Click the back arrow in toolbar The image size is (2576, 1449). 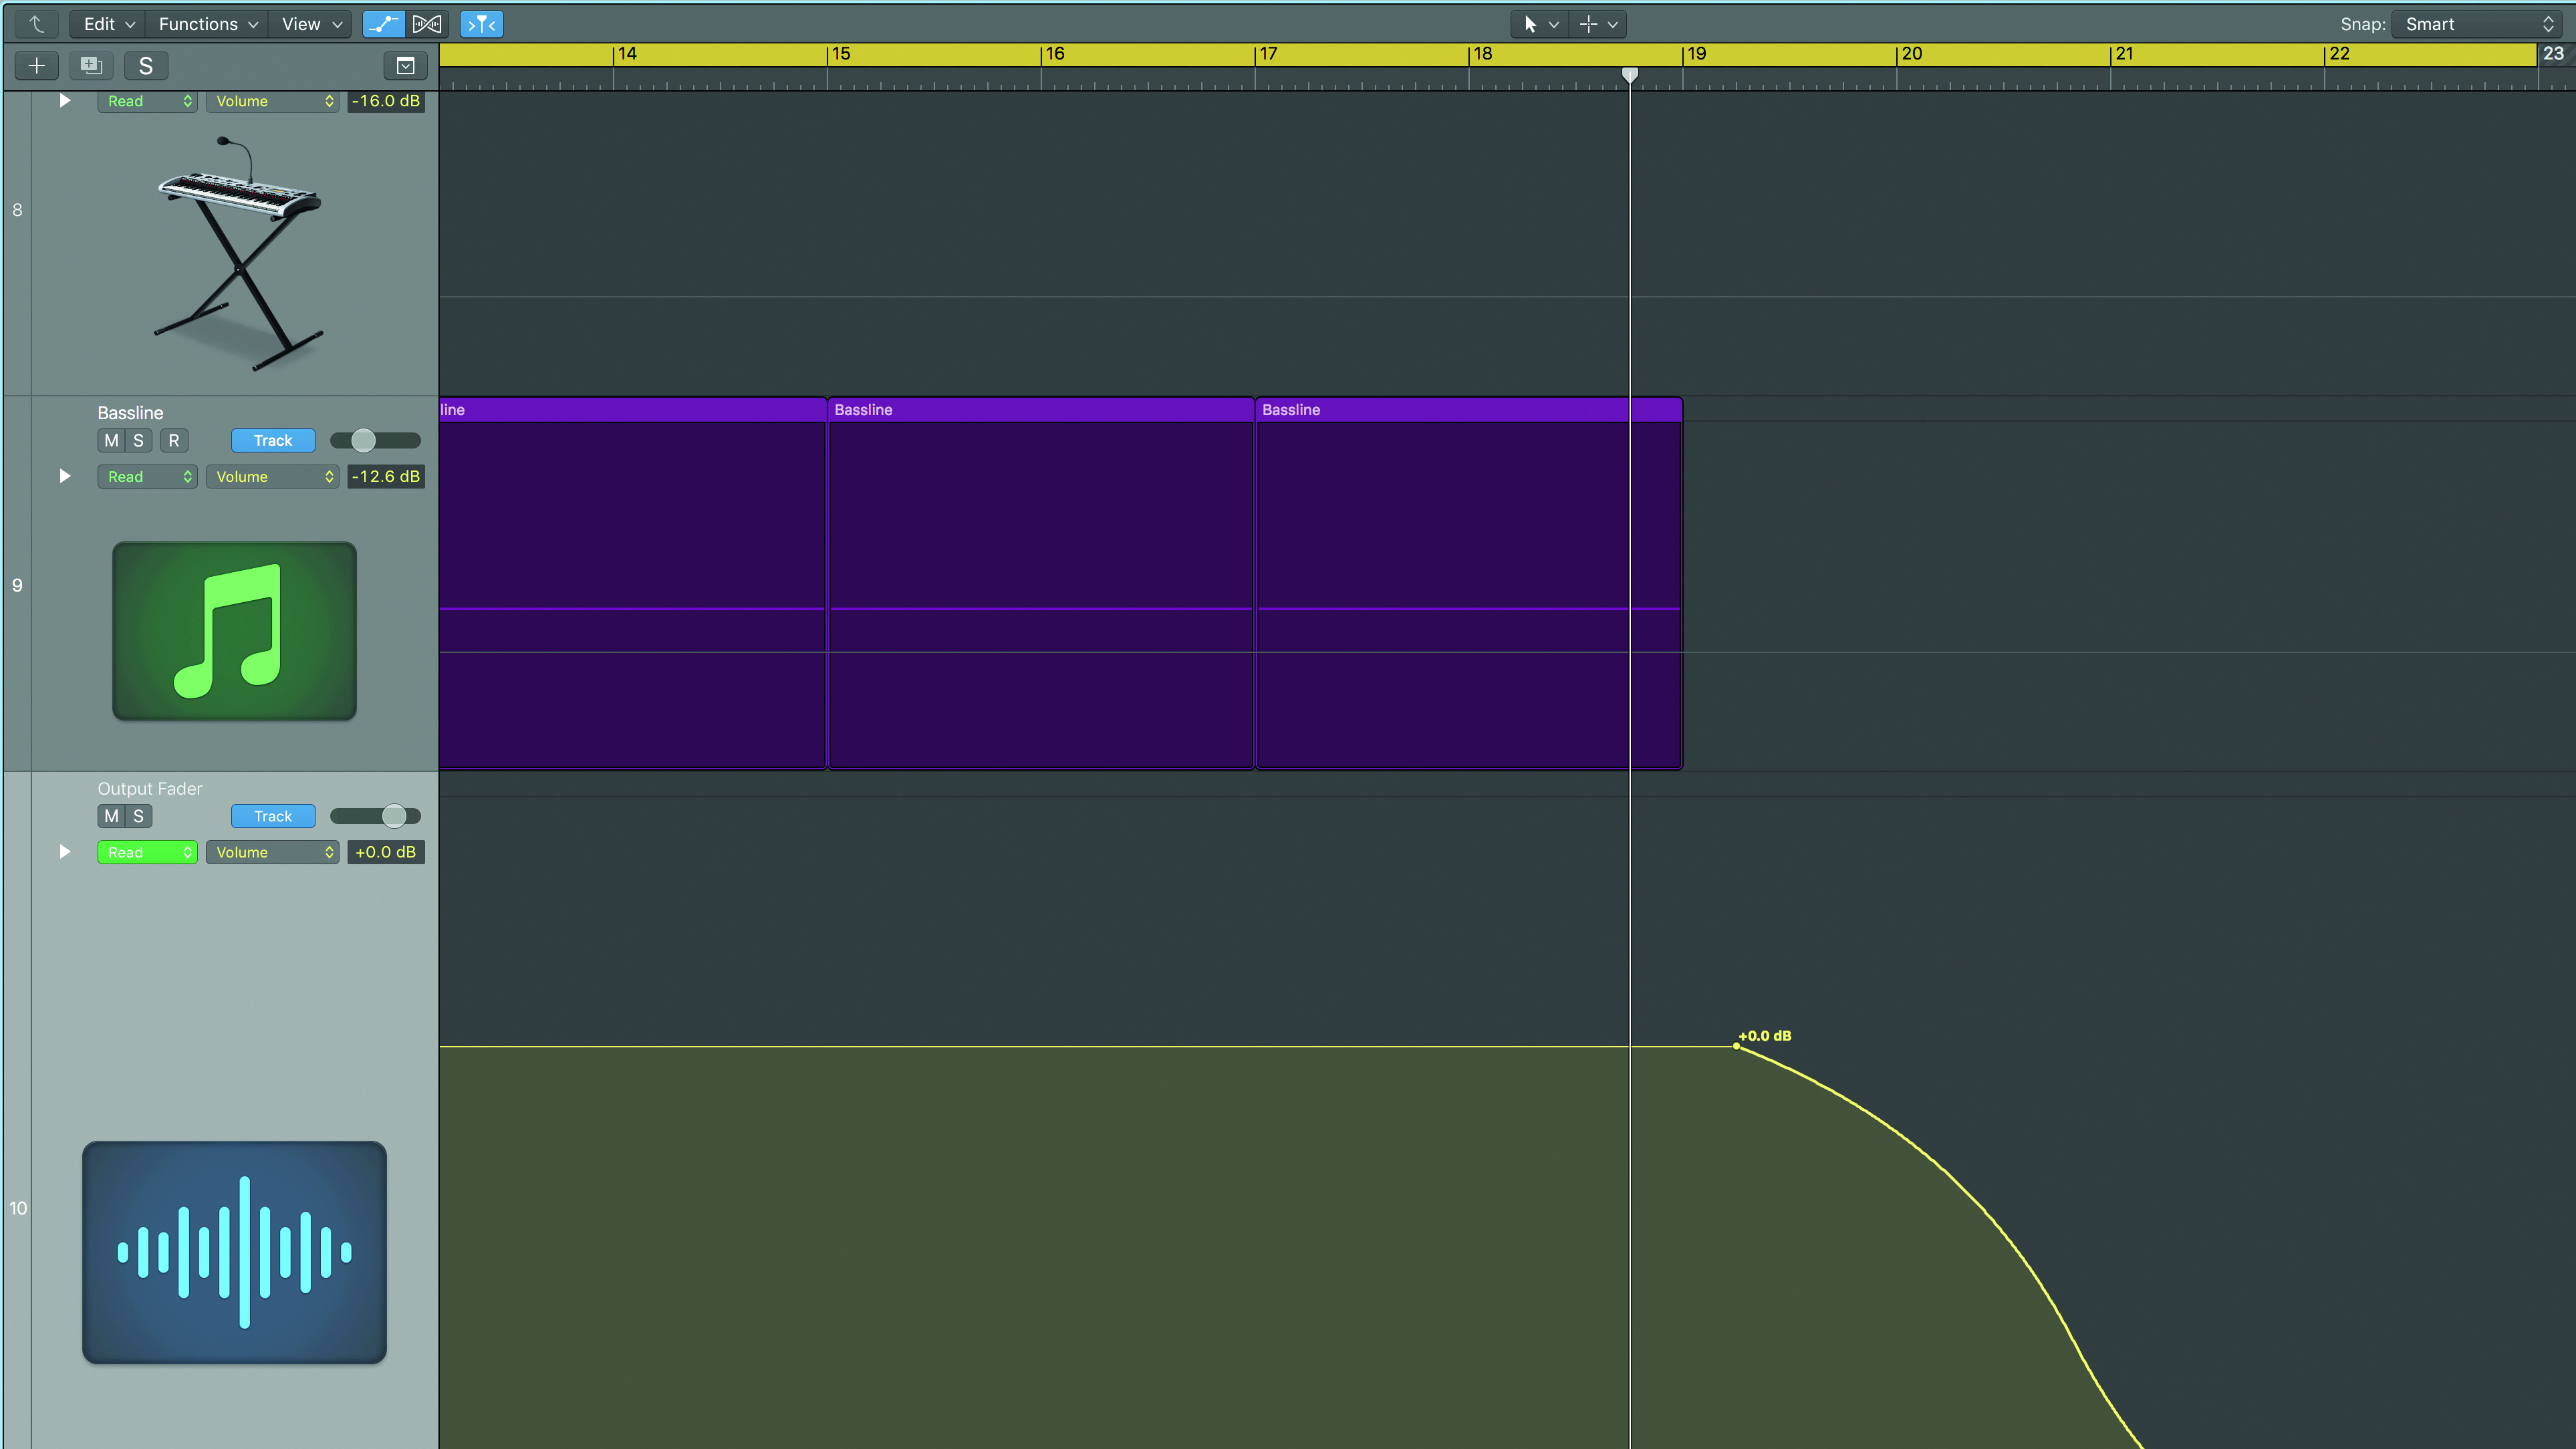37,24
